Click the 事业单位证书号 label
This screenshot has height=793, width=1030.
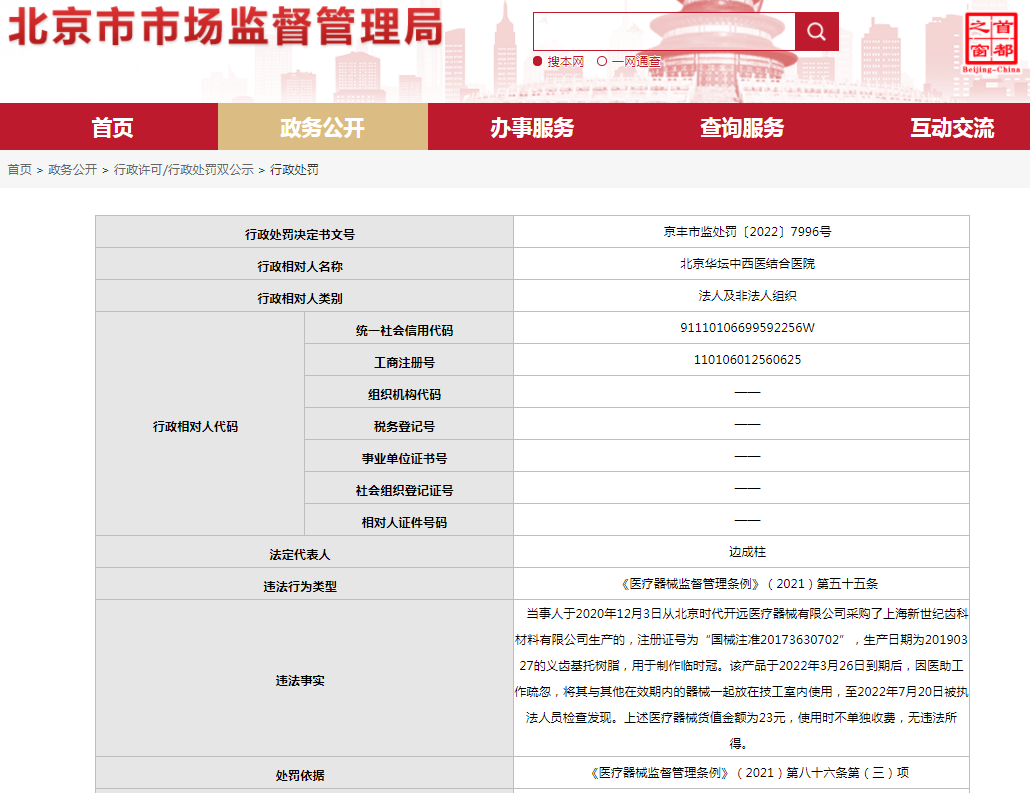tap(404, 459)
